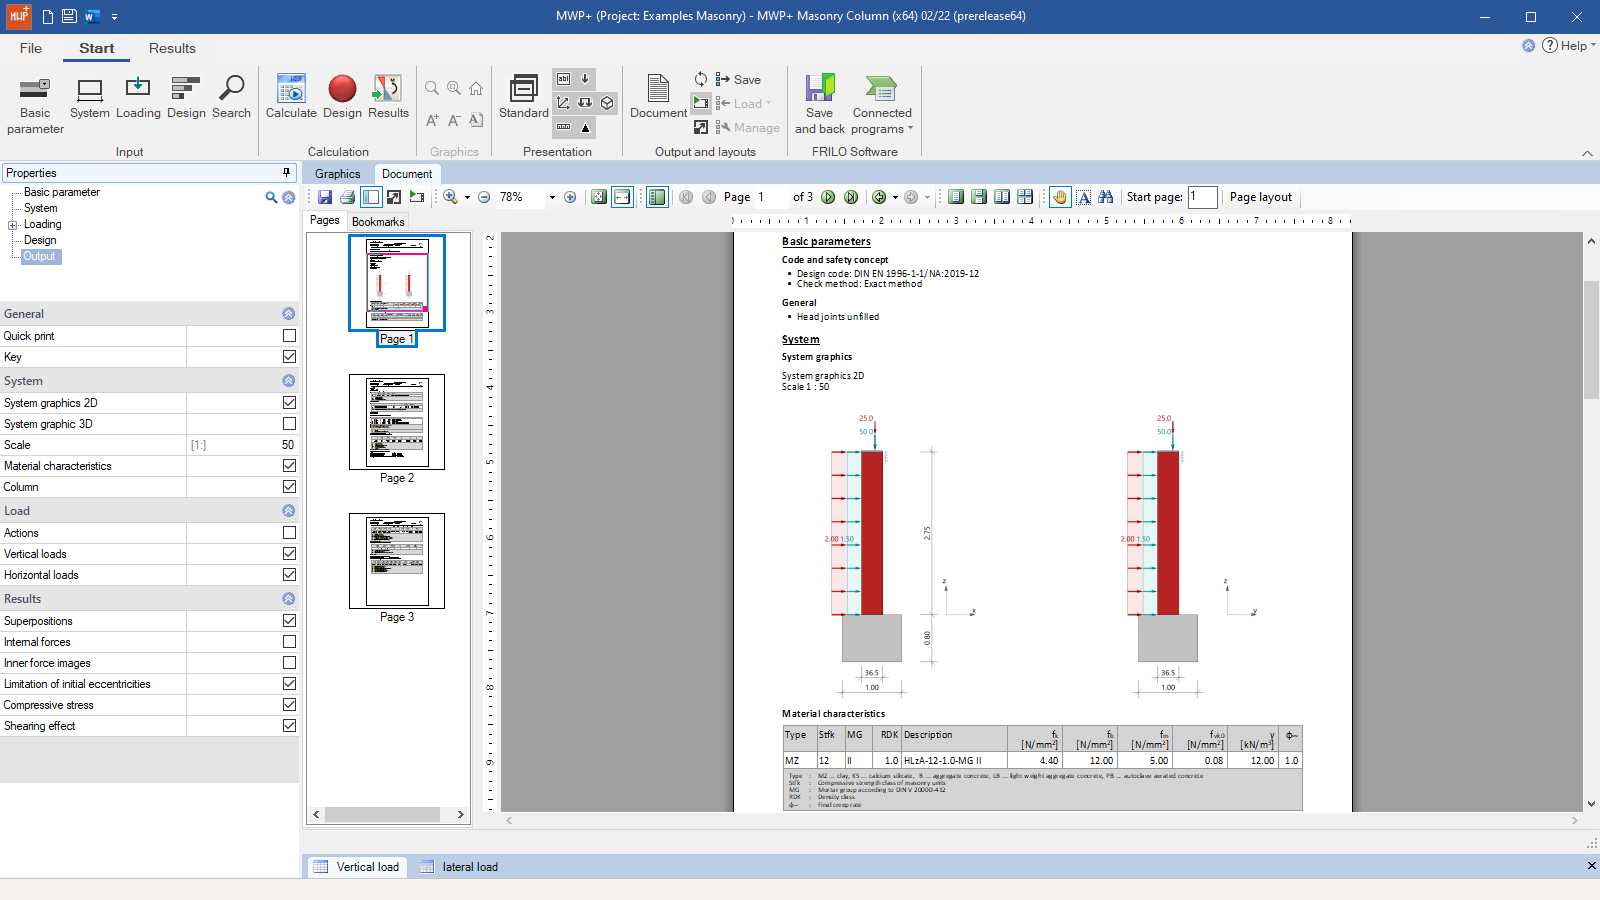Uncheck the Key option
Screen dimensions: 1600x900
(289, 357)
